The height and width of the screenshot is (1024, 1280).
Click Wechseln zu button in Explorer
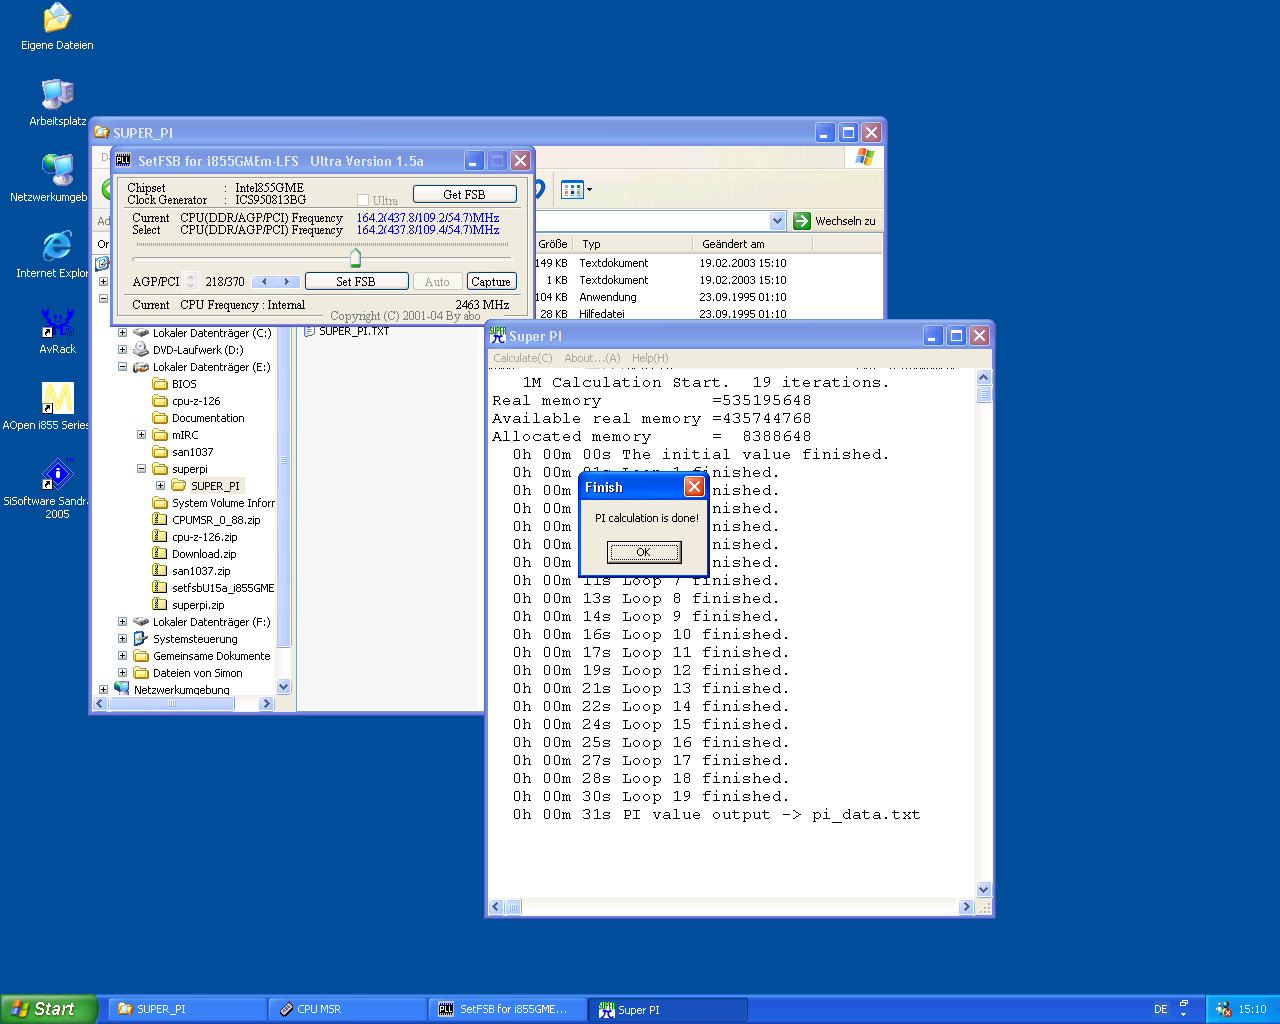point(835,221)
